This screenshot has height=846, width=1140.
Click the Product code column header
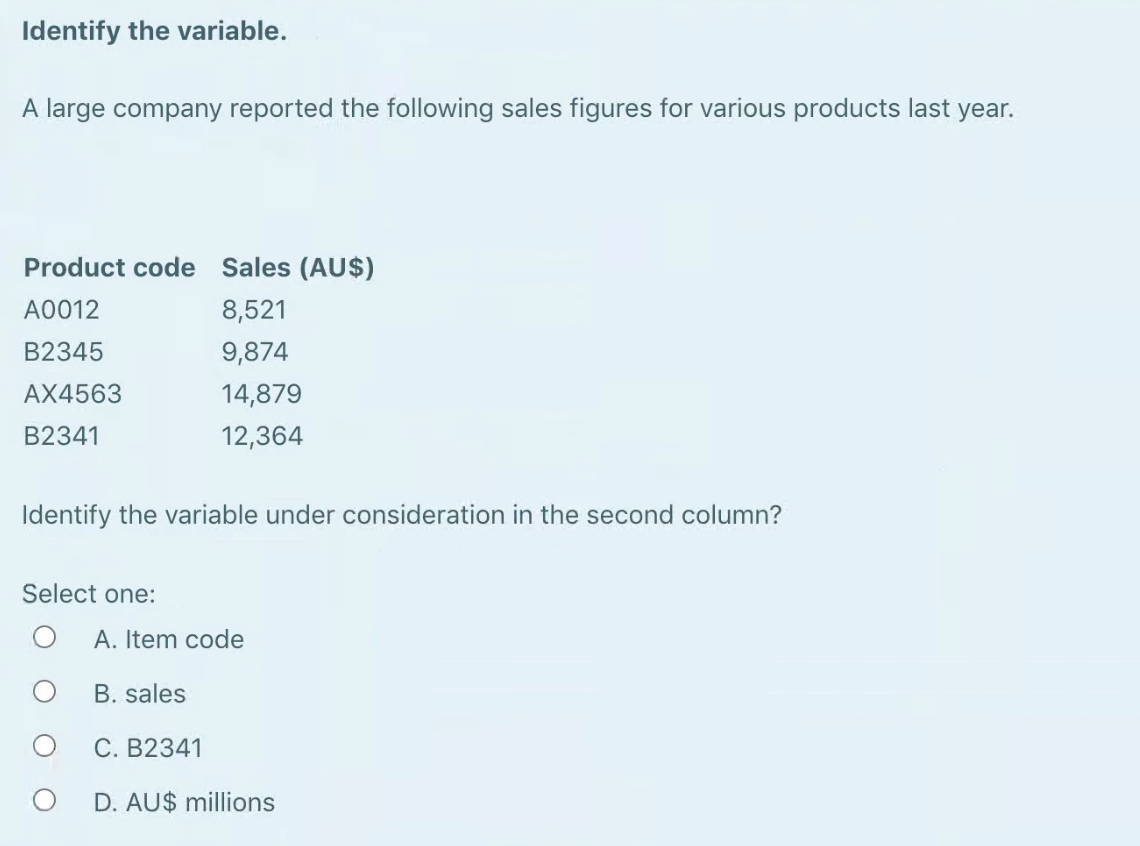(109, 268)
